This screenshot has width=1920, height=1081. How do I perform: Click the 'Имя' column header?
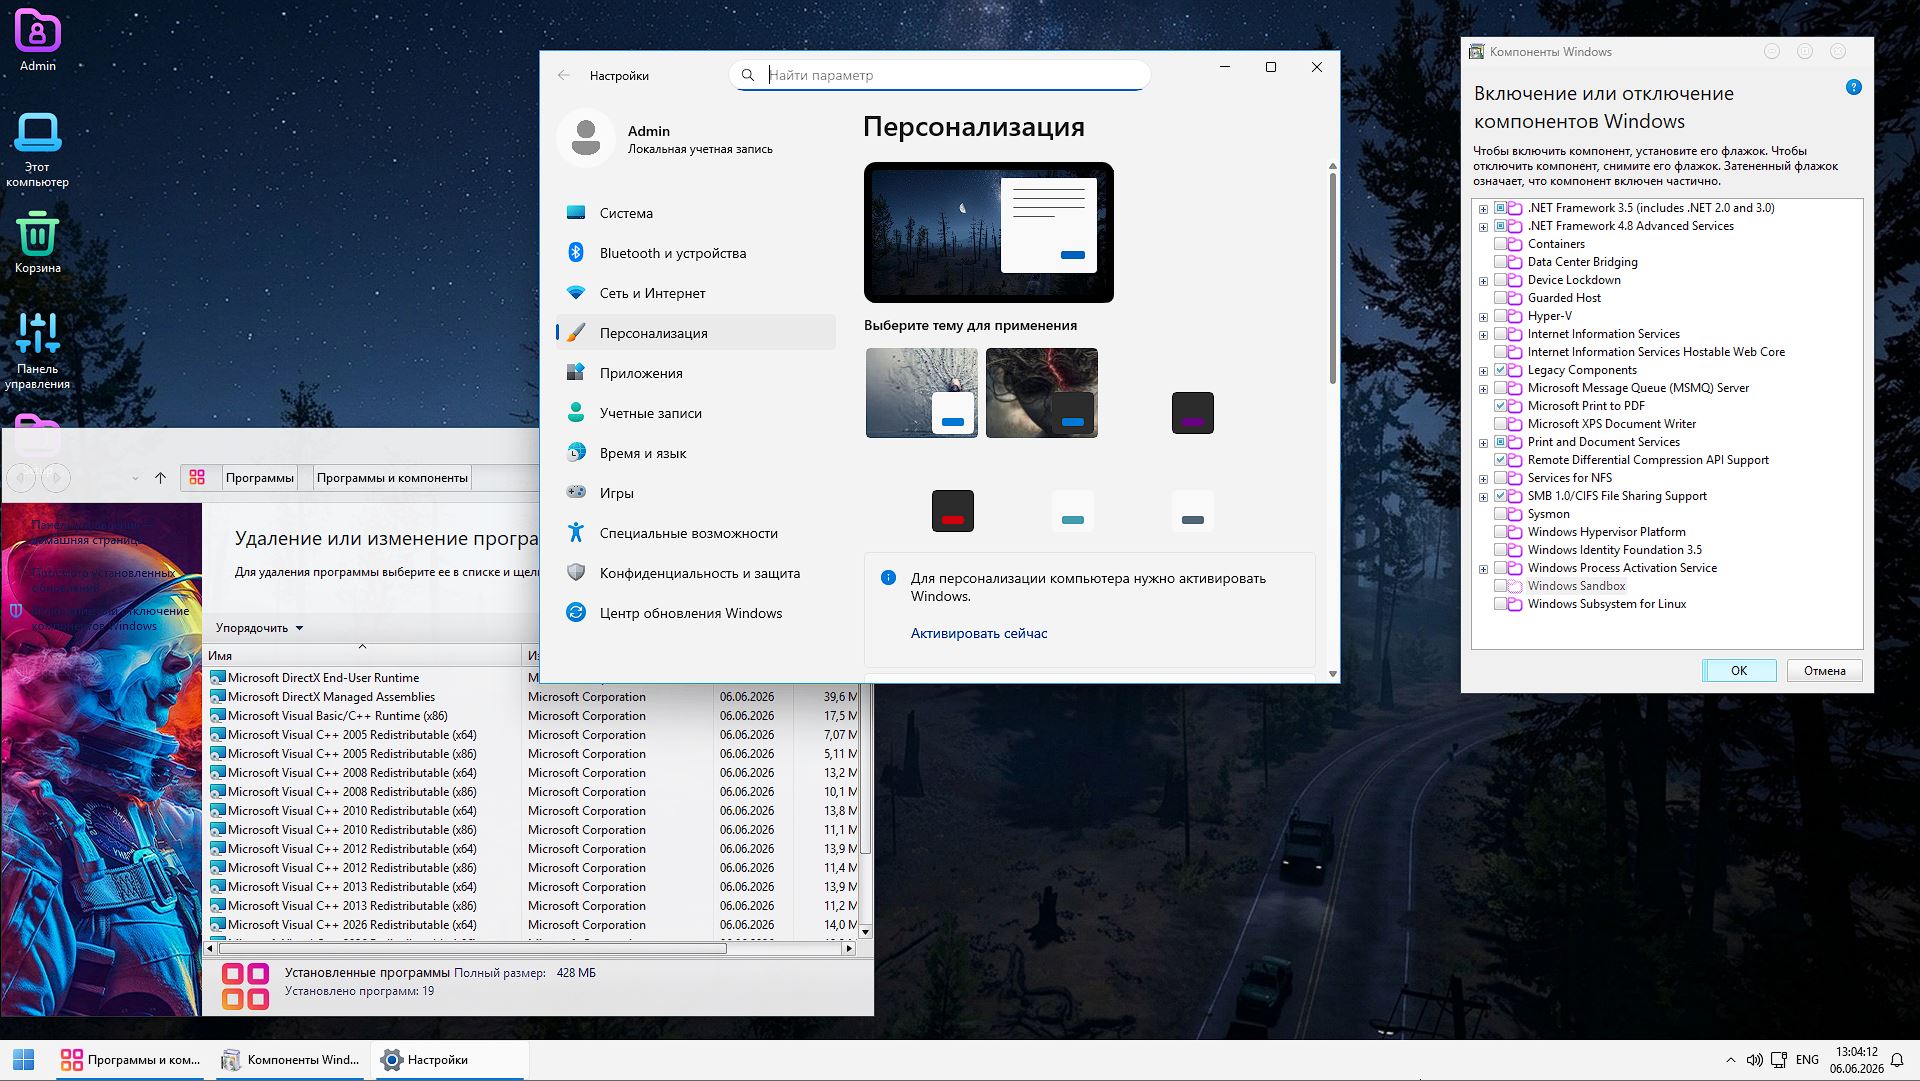pos(362,656)
